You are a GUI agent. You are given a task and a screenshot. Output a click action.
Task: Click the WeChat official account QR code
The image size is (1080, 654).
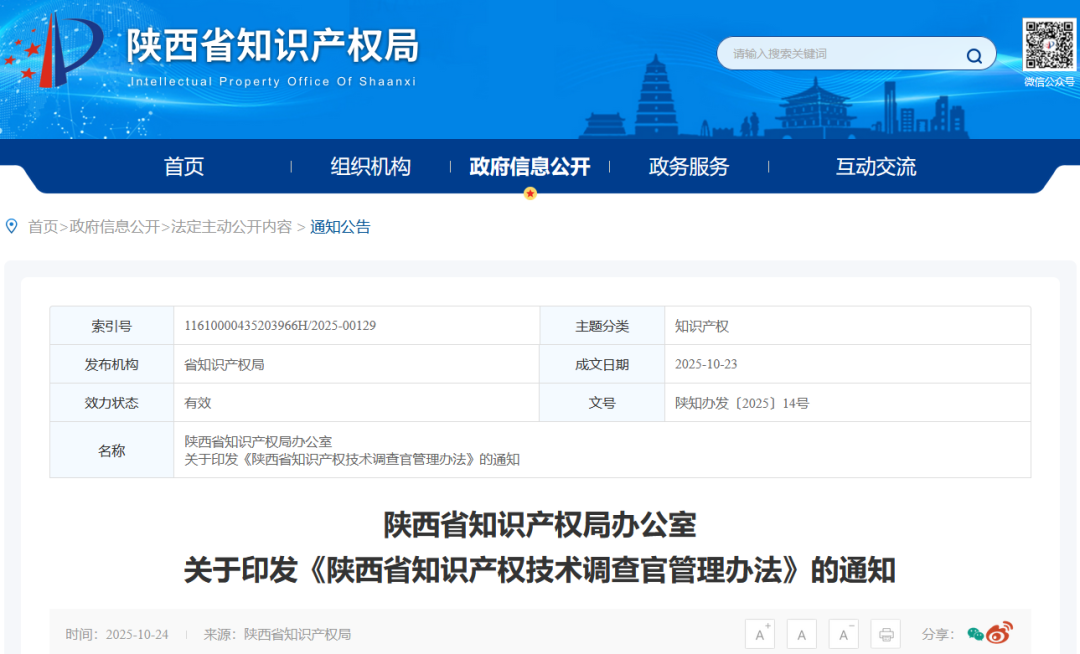(1049, 45)
